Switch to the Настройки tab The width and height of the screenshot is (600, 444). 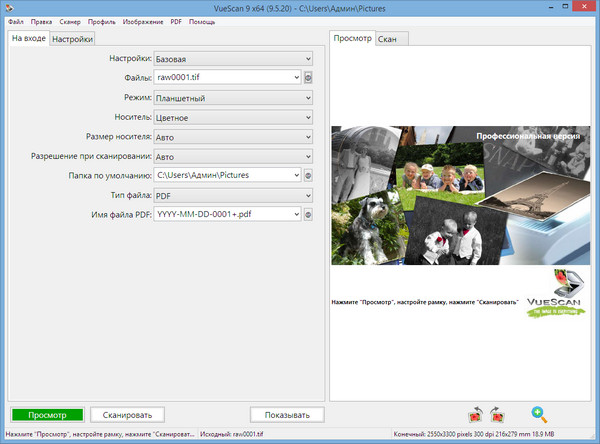pyautogui.click(x=73, y=39)
